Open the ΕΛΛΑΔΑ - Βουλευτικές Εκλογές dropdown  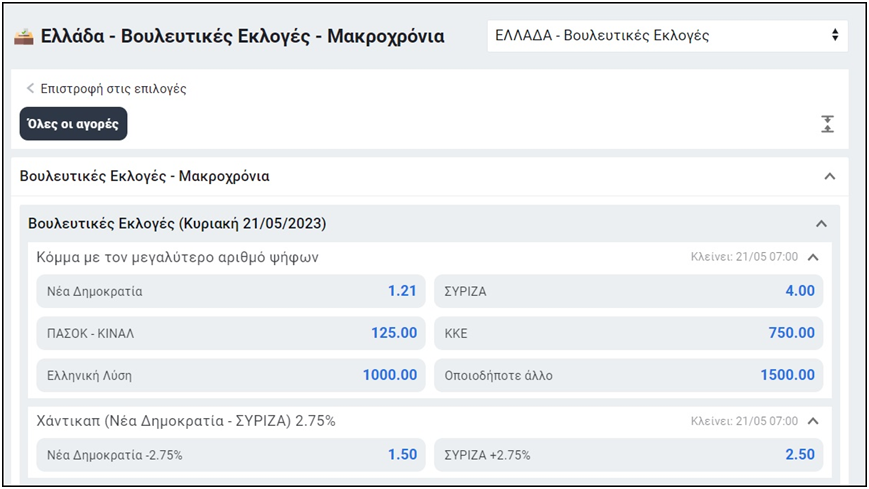tap(667, 35)
